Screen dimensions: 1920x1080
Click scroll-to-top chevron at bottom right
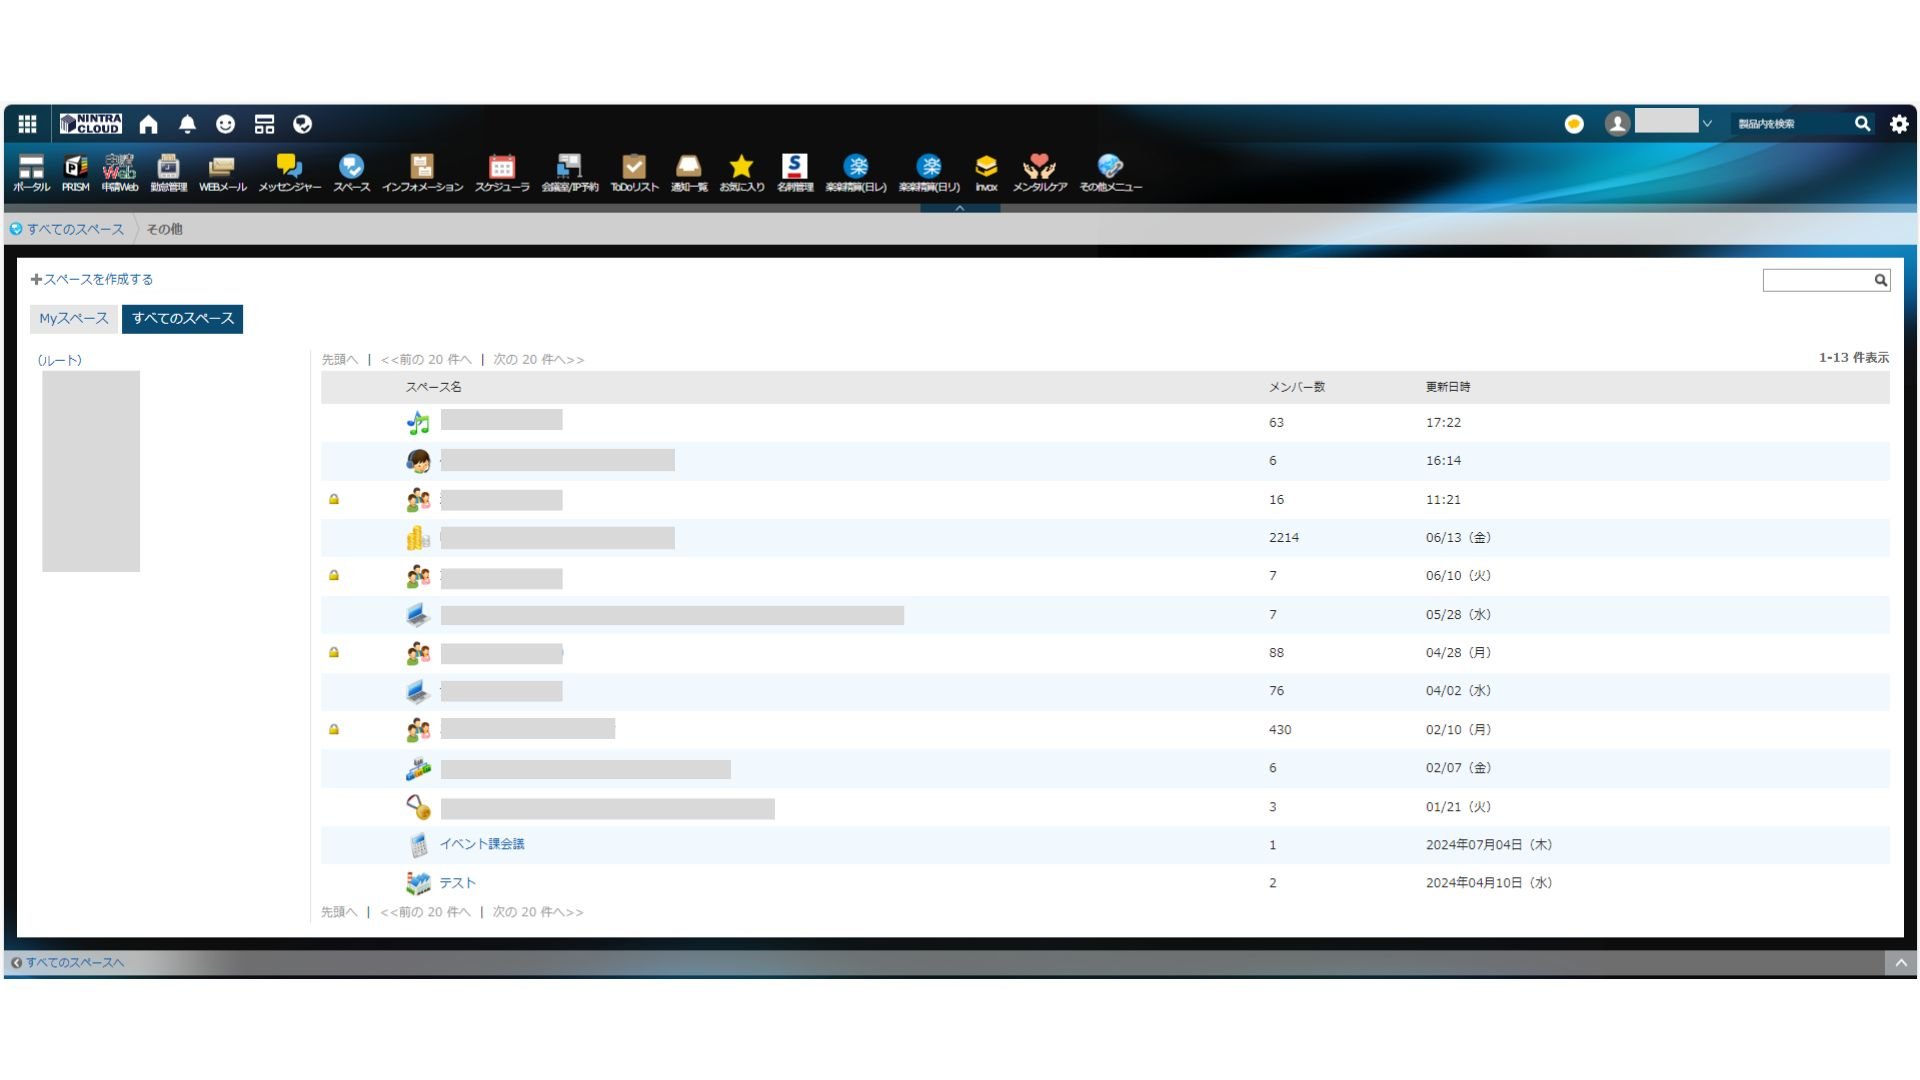point(1900,963)
